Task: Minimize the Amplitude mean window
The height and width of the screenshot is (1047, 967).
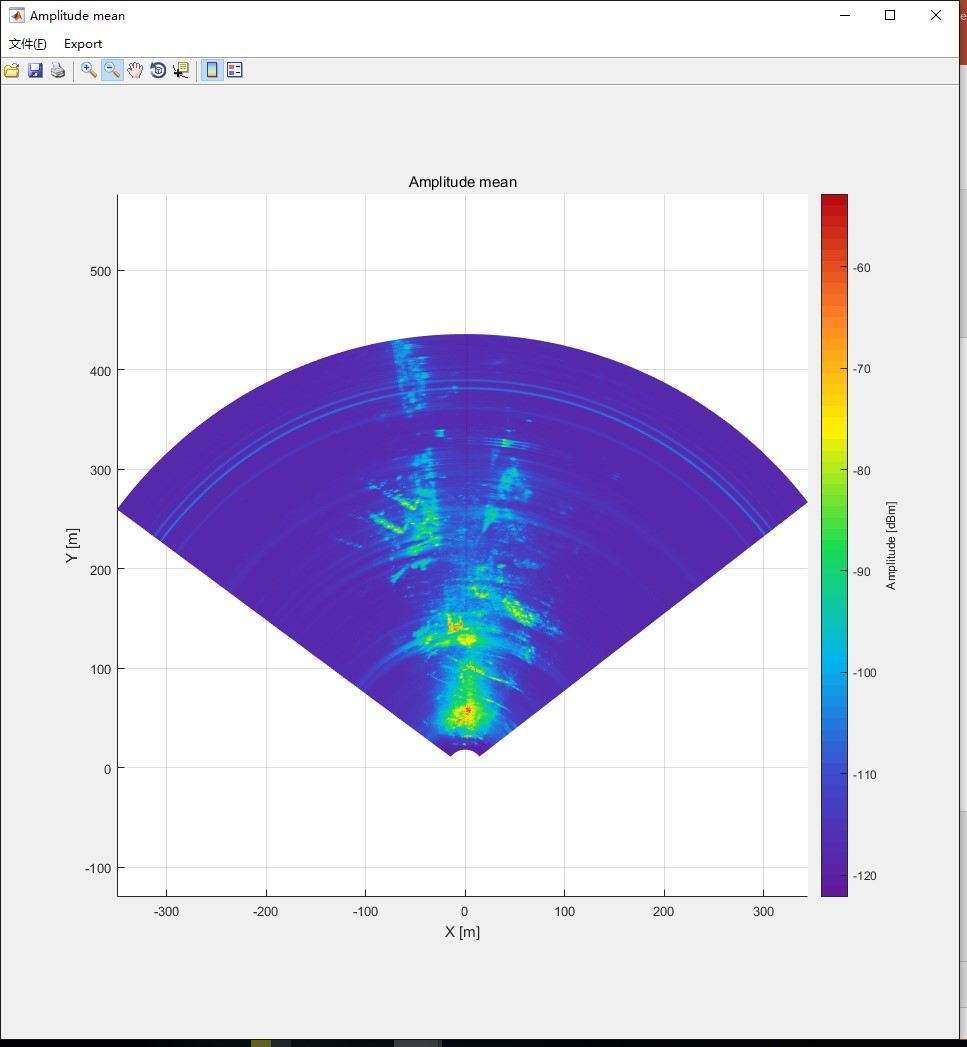Action: [x=845, y=15]
